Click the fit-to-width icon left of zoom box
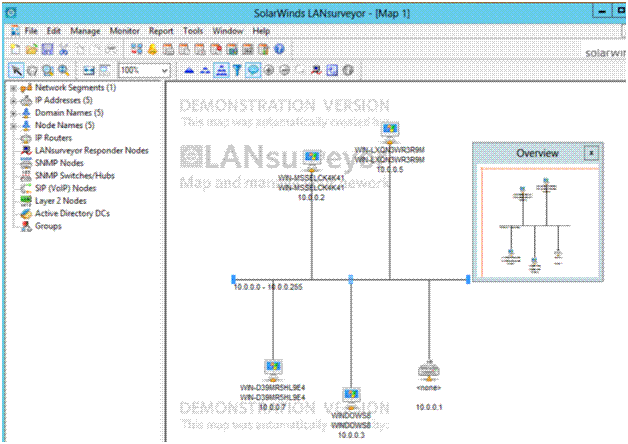 click(89, 71)
